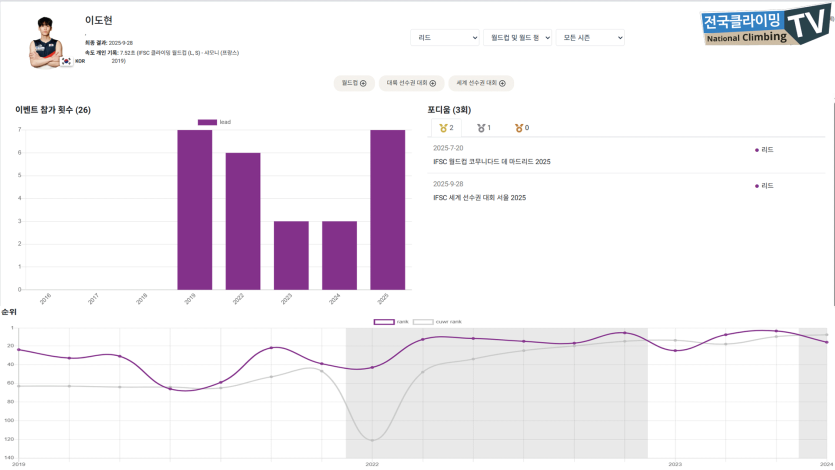This screenshot has width=835, height=470.
Task: Switch to the silver medal tab
Action: tap(484, 128)
